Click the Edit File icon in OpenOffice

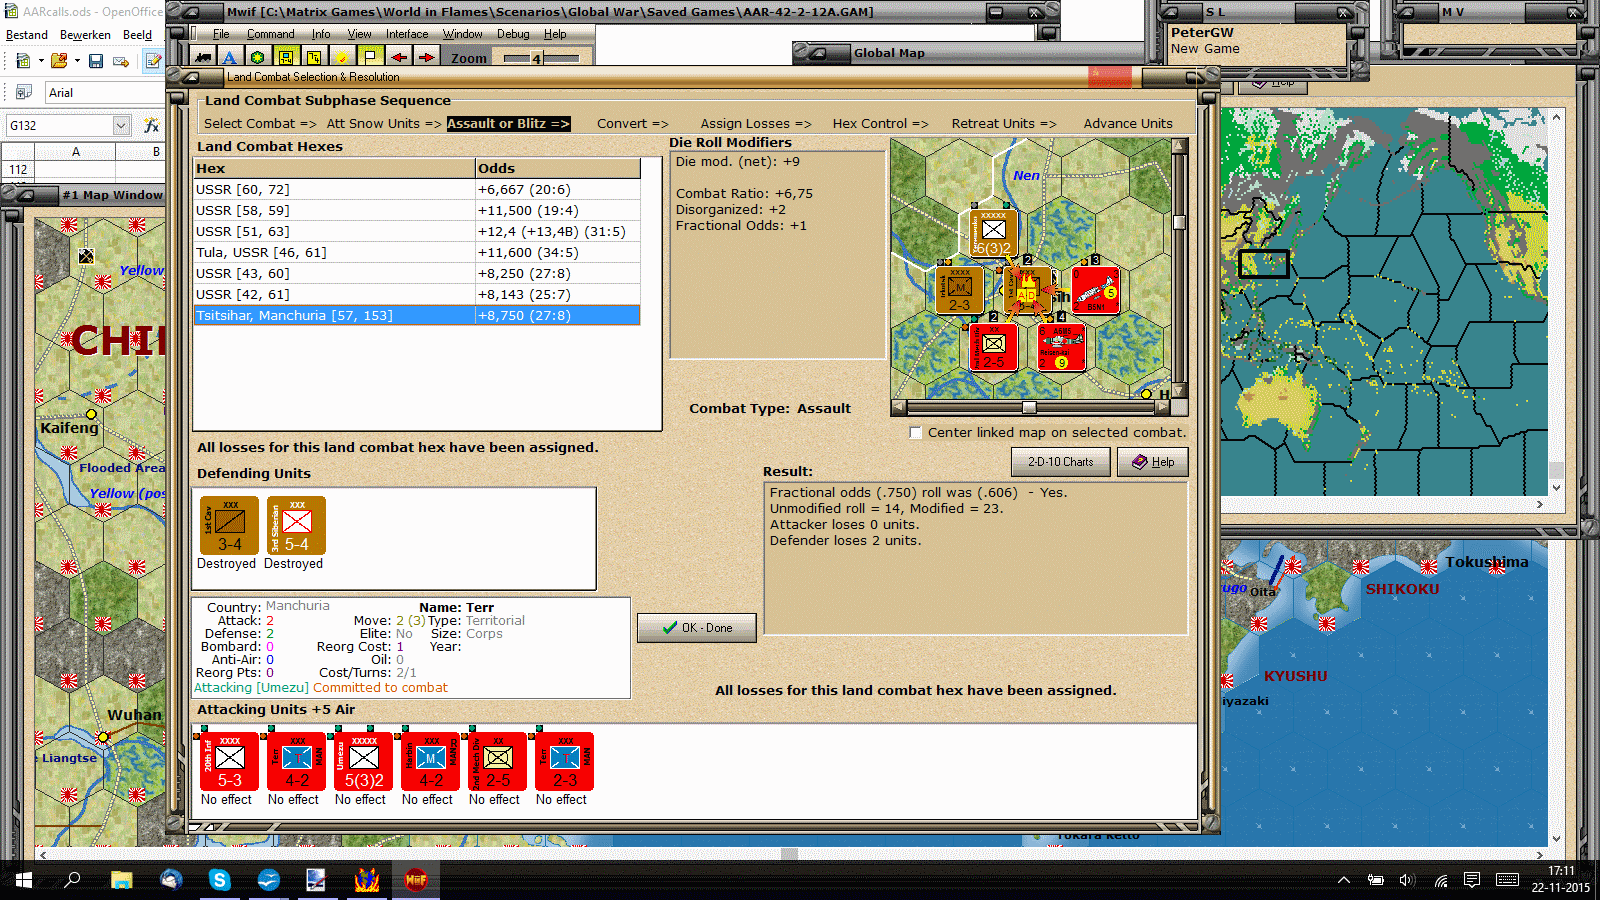pos(153,62)
